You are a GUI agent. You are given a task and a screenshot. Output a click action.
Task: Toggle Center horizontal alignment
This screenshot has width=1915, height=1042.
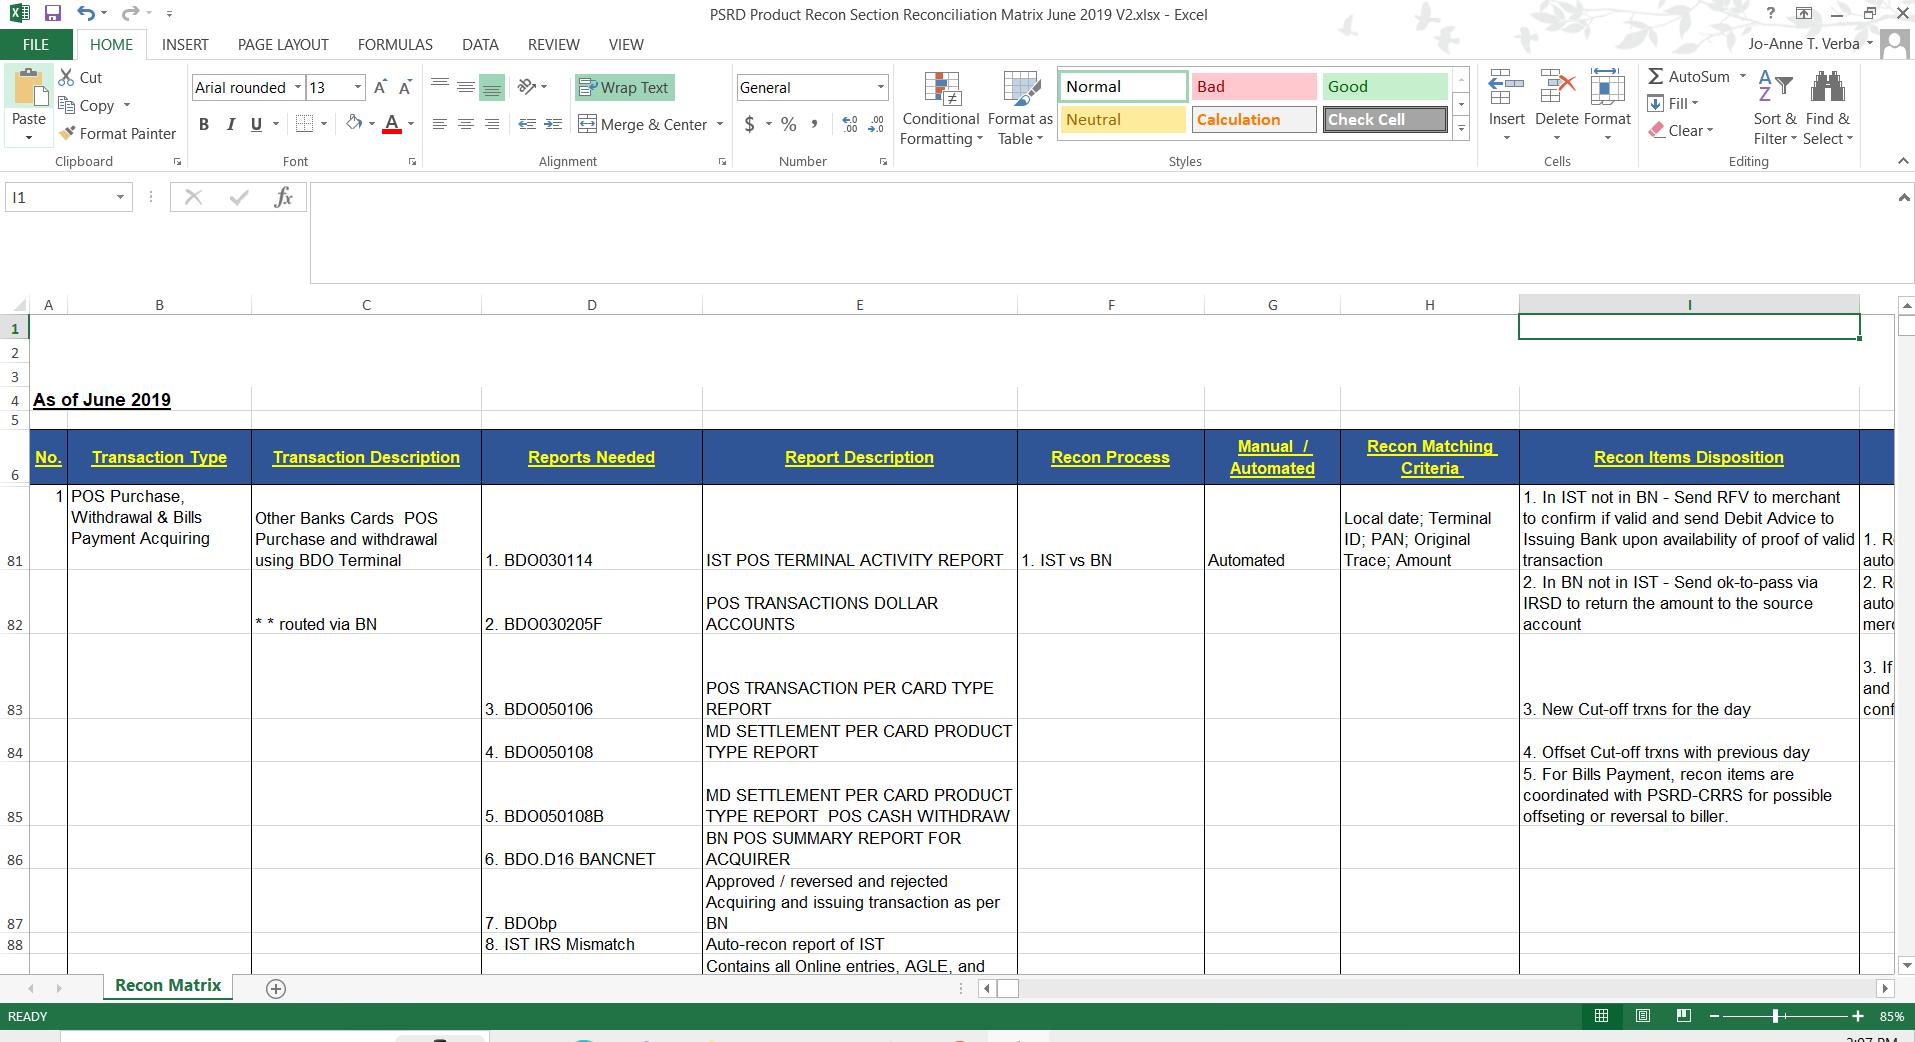[466, 124]
